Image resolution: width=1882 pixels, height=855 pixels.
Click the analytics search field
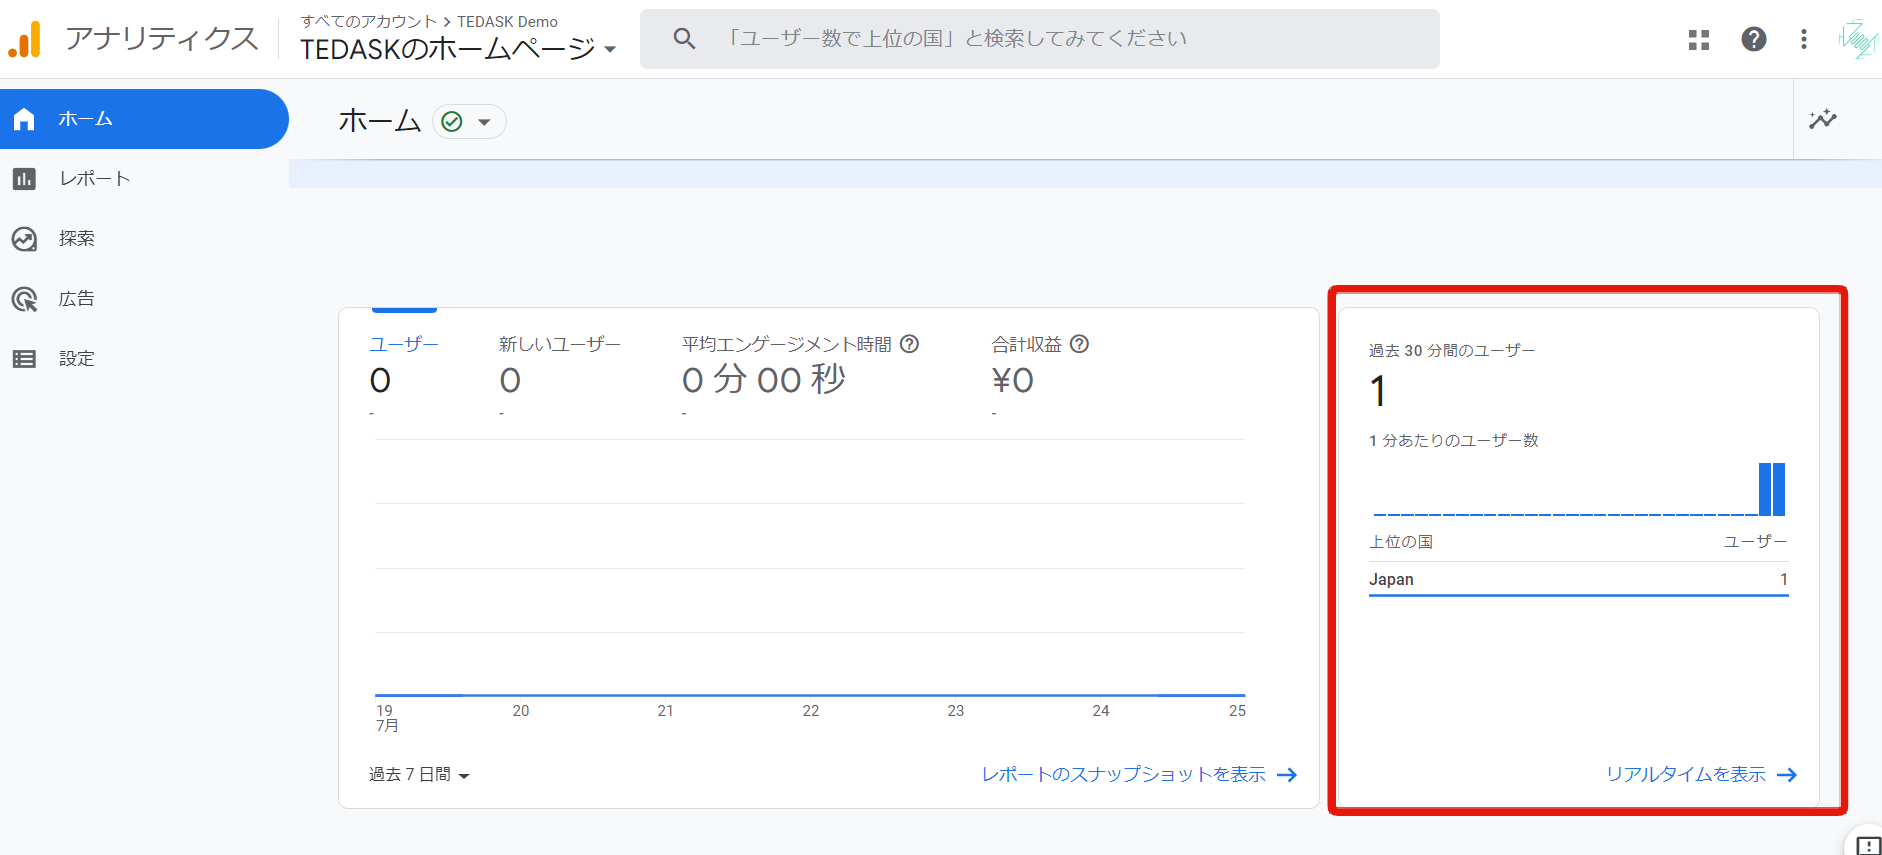[1040, 39]
